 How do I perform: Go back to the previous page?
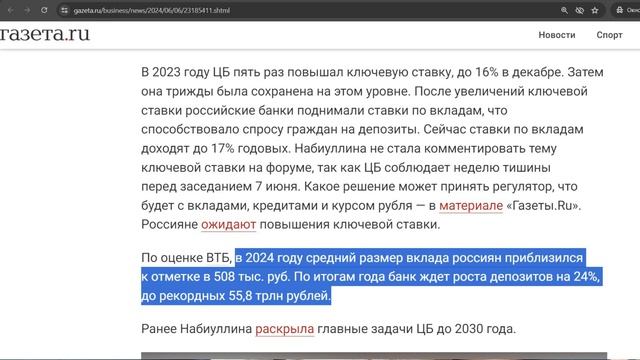(x=11, y=10)
